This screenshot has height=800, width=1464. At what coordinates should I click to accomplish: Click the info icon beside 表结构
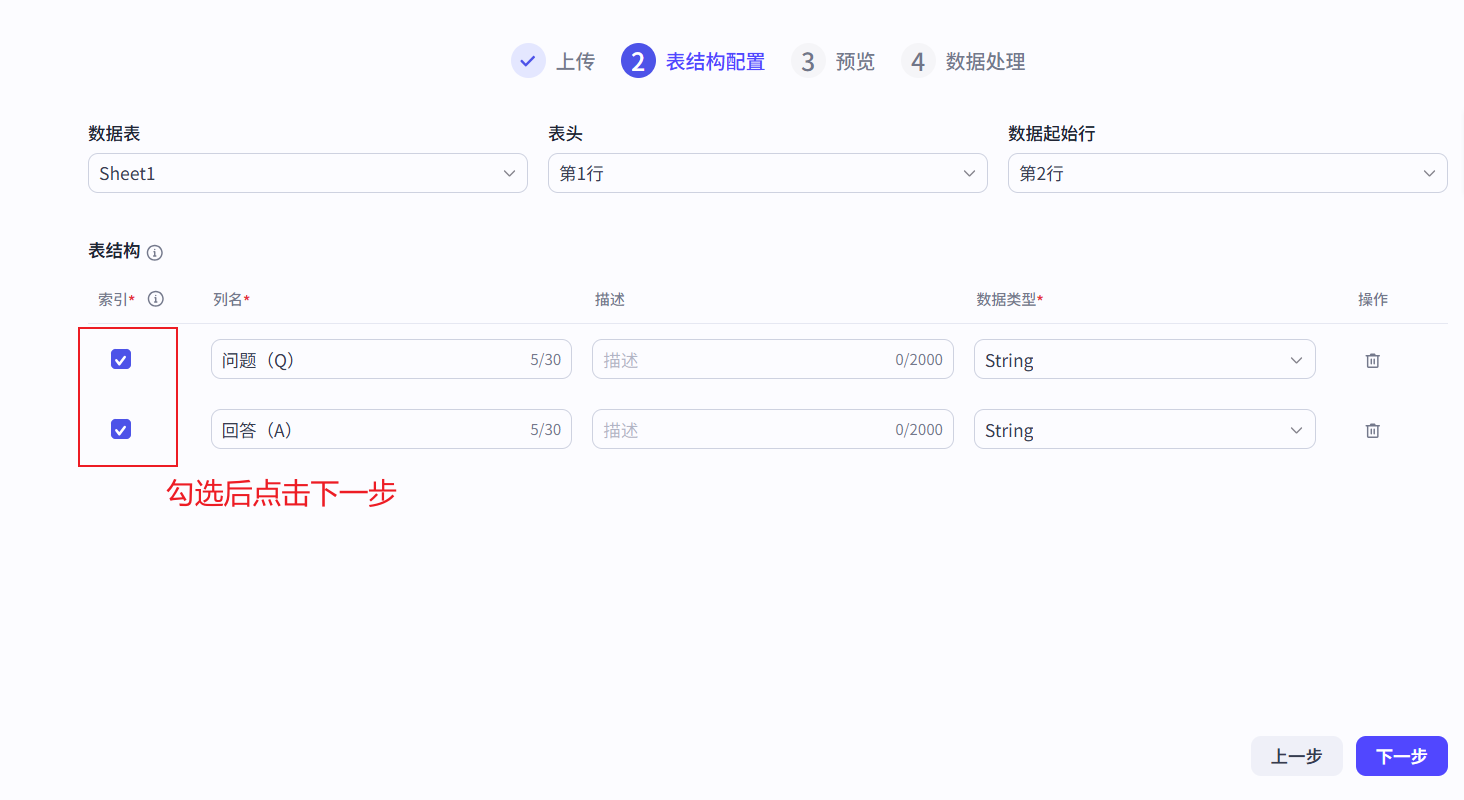(155, 252)
